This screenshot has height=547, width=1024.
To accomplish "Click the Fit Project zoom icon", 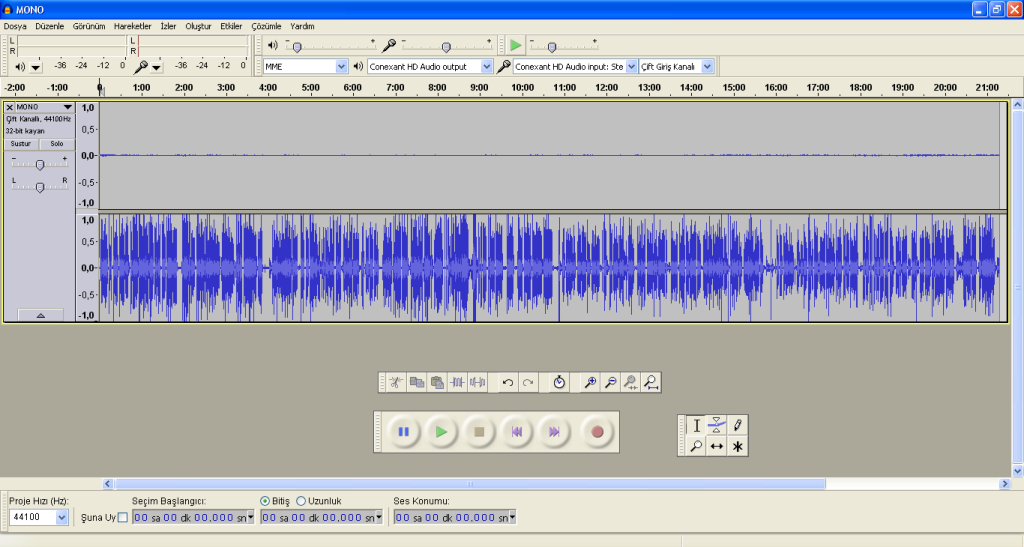I will coord(650,383).
